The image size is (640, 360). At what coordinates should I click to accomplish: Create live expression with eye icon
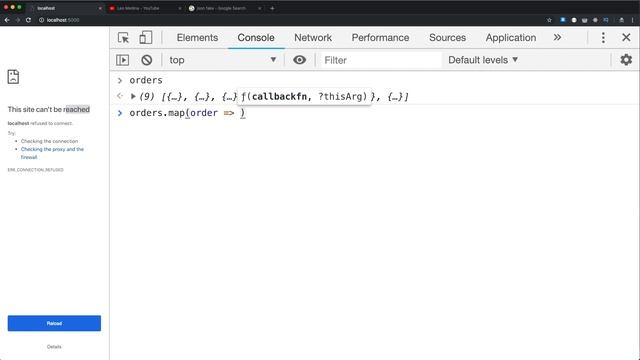(299, 60)
